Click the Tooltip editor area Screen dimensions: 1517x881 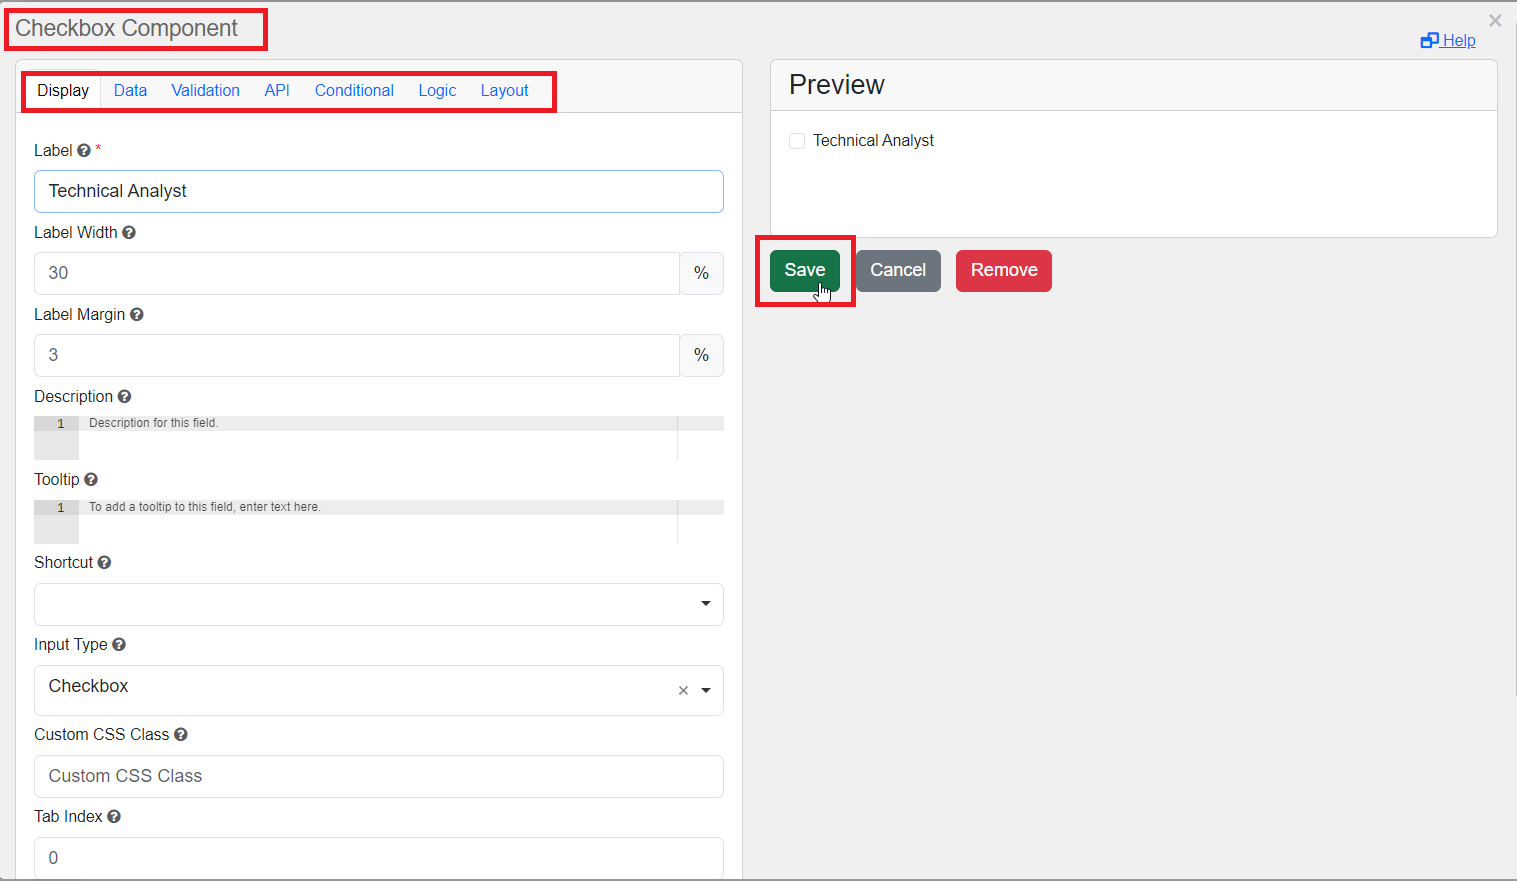point(379,522)
